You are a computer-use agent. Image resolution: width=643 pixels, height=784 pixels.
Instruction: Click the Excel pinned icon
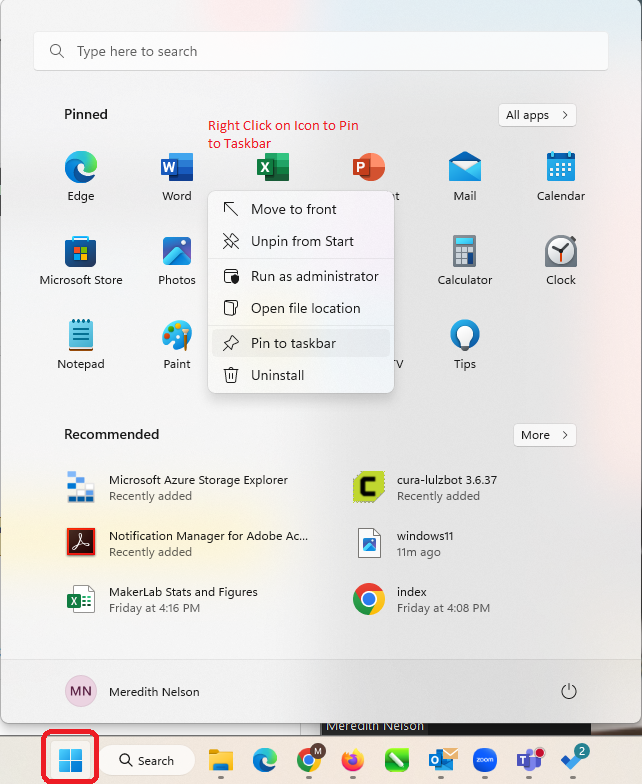(272, 167)
